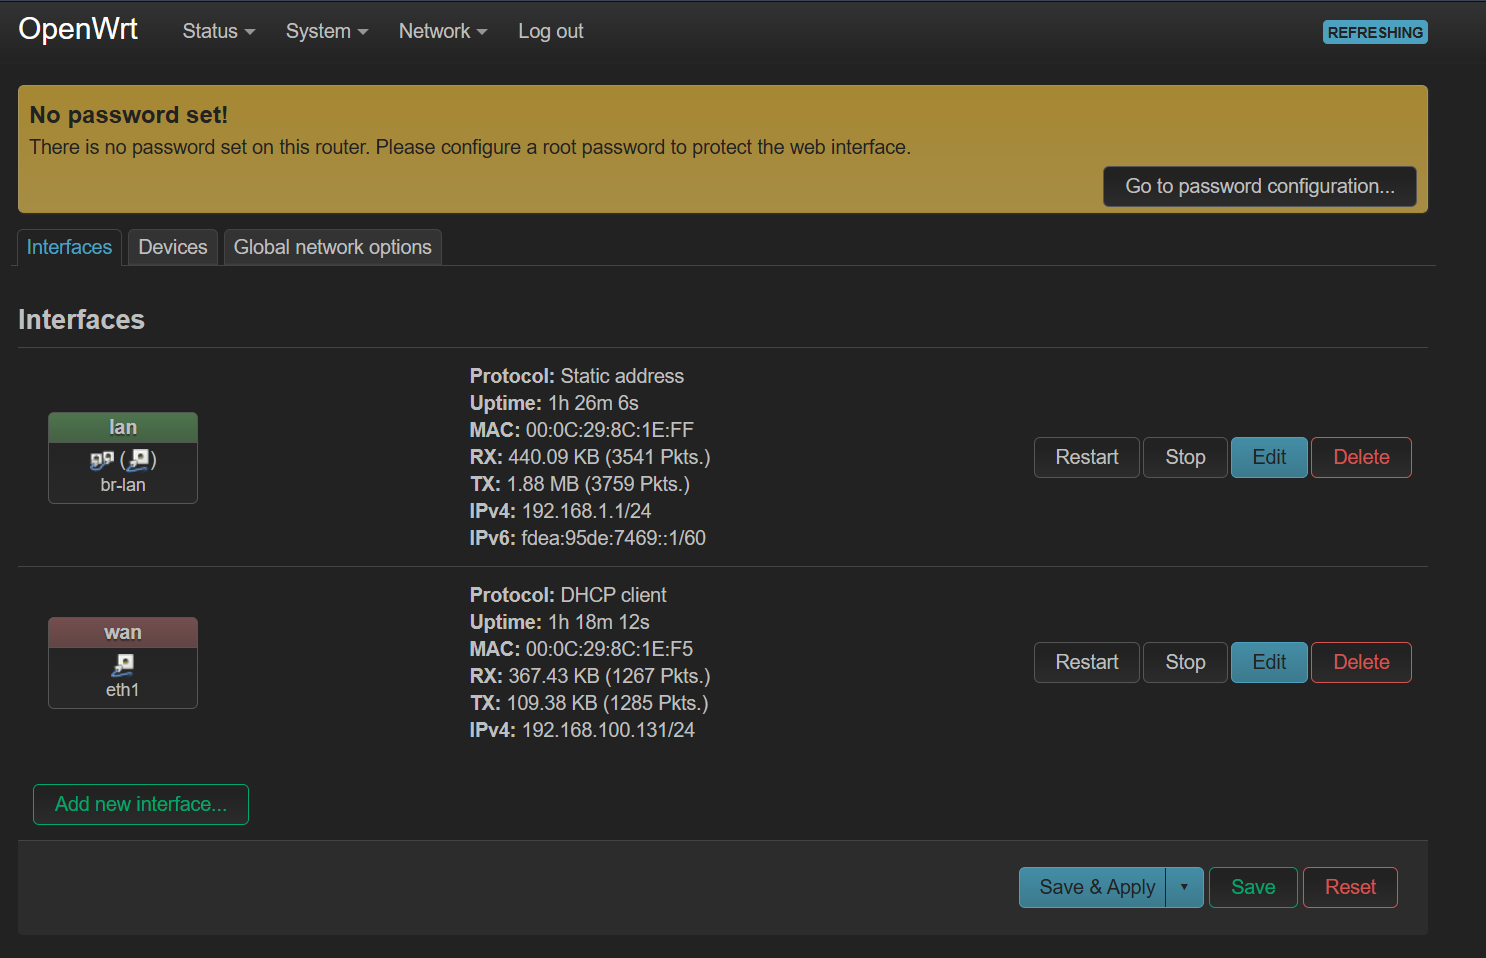This screenshot has height=958, width=1486.
Task: Delete the lan interface
Action: [1361, 457]
